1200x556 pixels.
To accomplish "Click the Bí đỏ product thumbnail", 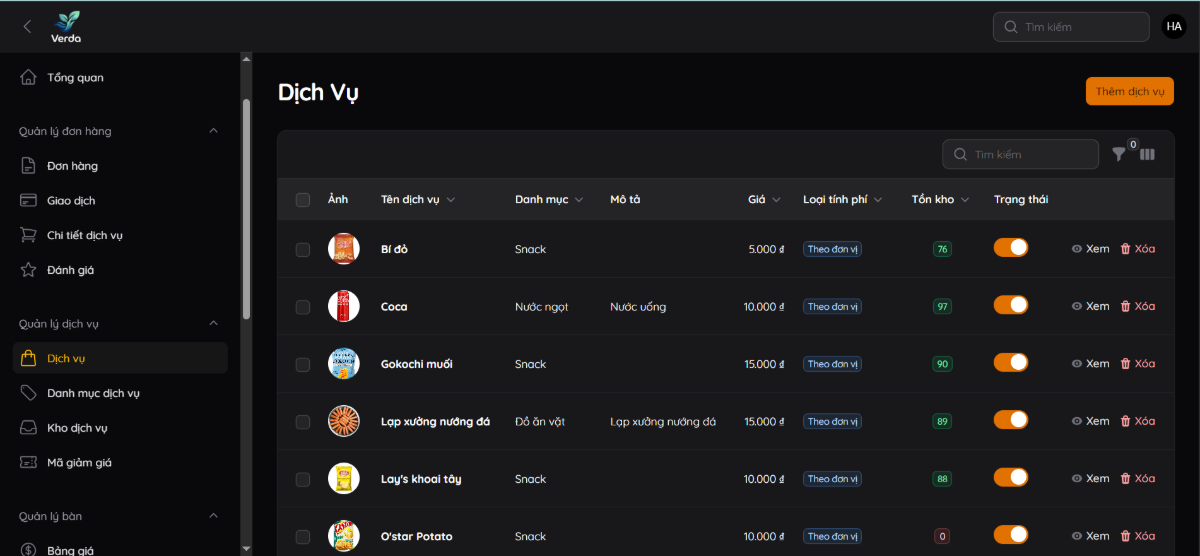I will click(343, 249).
